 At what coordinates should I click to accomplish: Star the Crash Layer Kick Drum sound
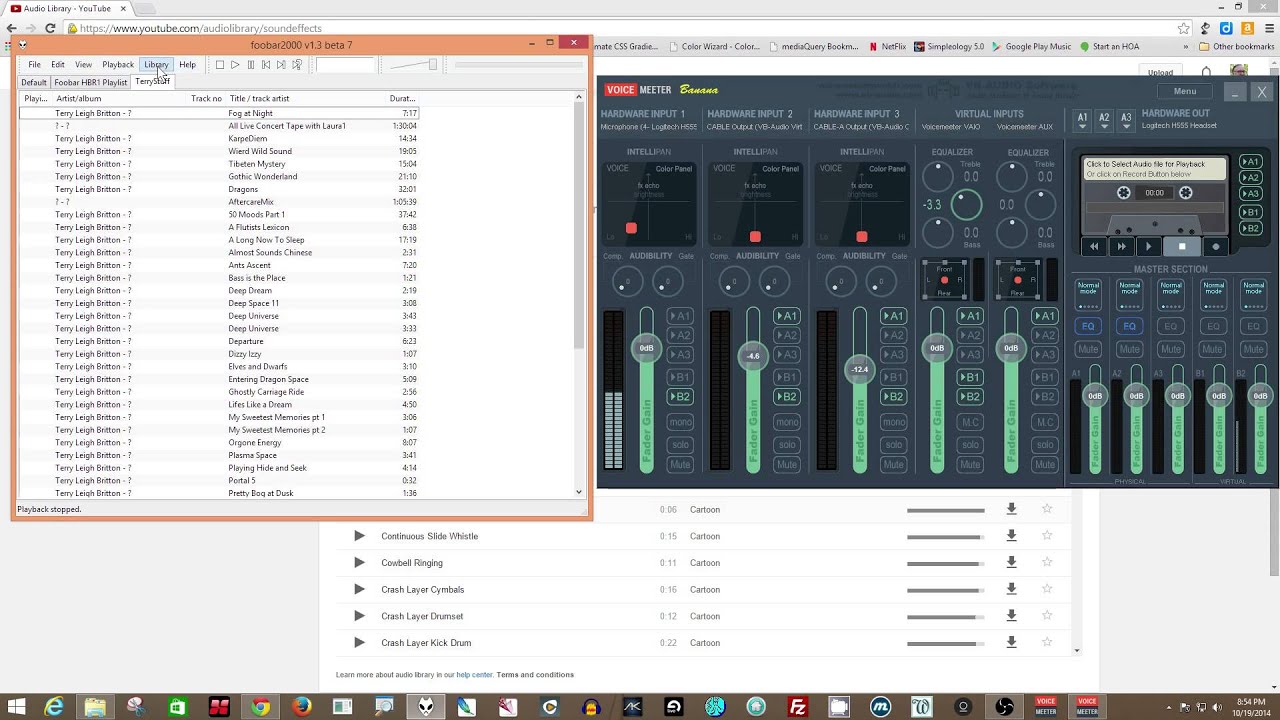1047,642
